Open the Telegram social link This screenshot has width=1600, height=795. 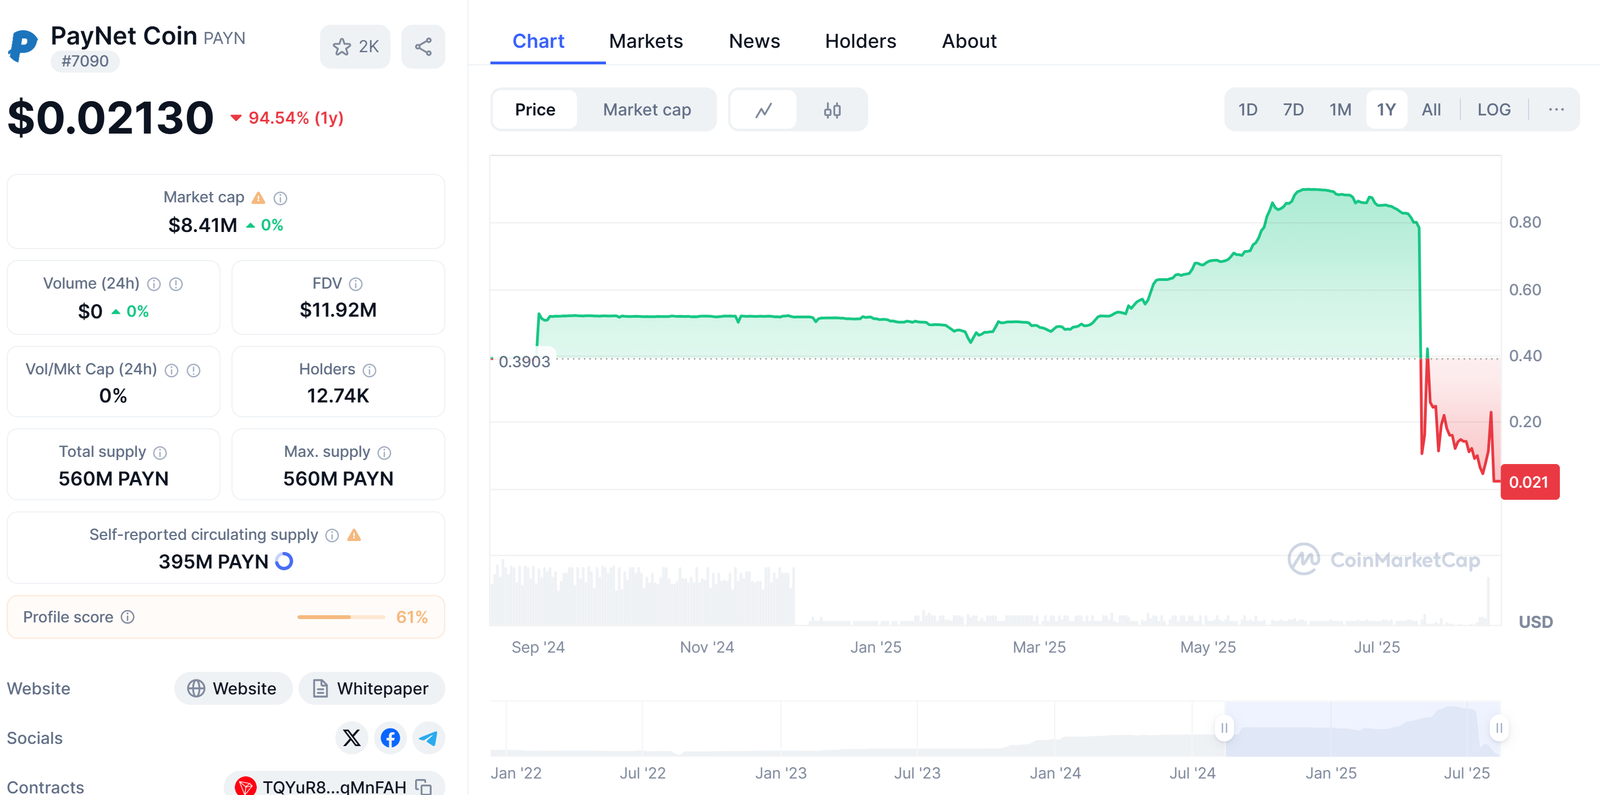tap(428, 738)
